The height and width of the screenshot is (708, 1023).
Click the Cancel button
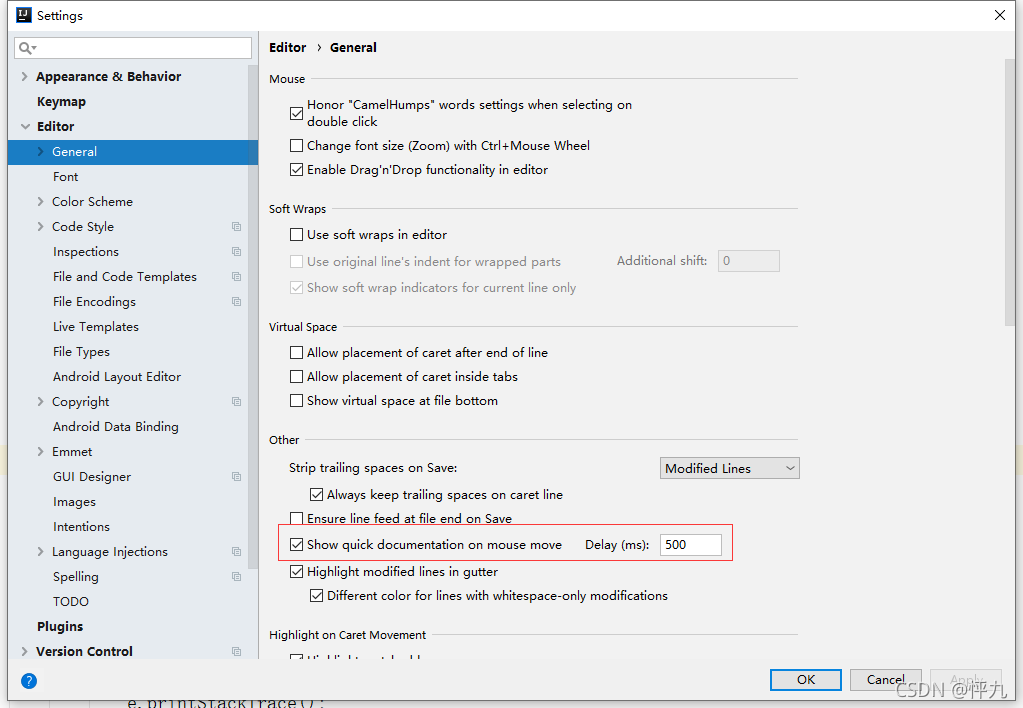[x=885, y=680]
